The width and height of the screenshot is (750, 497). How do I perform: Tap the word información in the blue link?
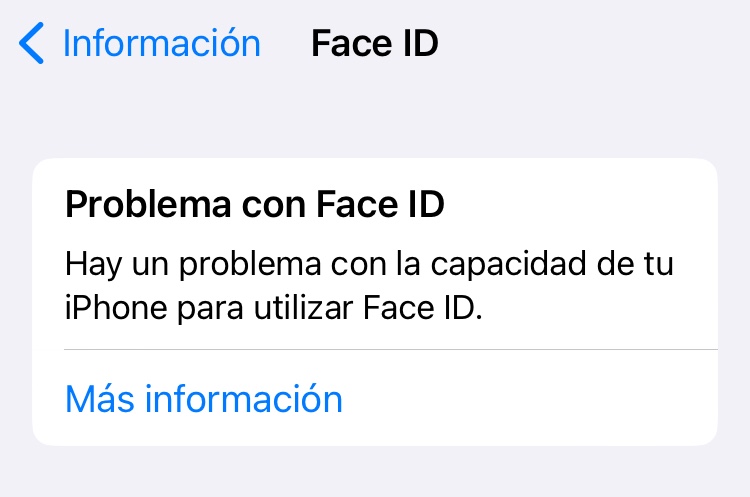click(x=244, y=399)
